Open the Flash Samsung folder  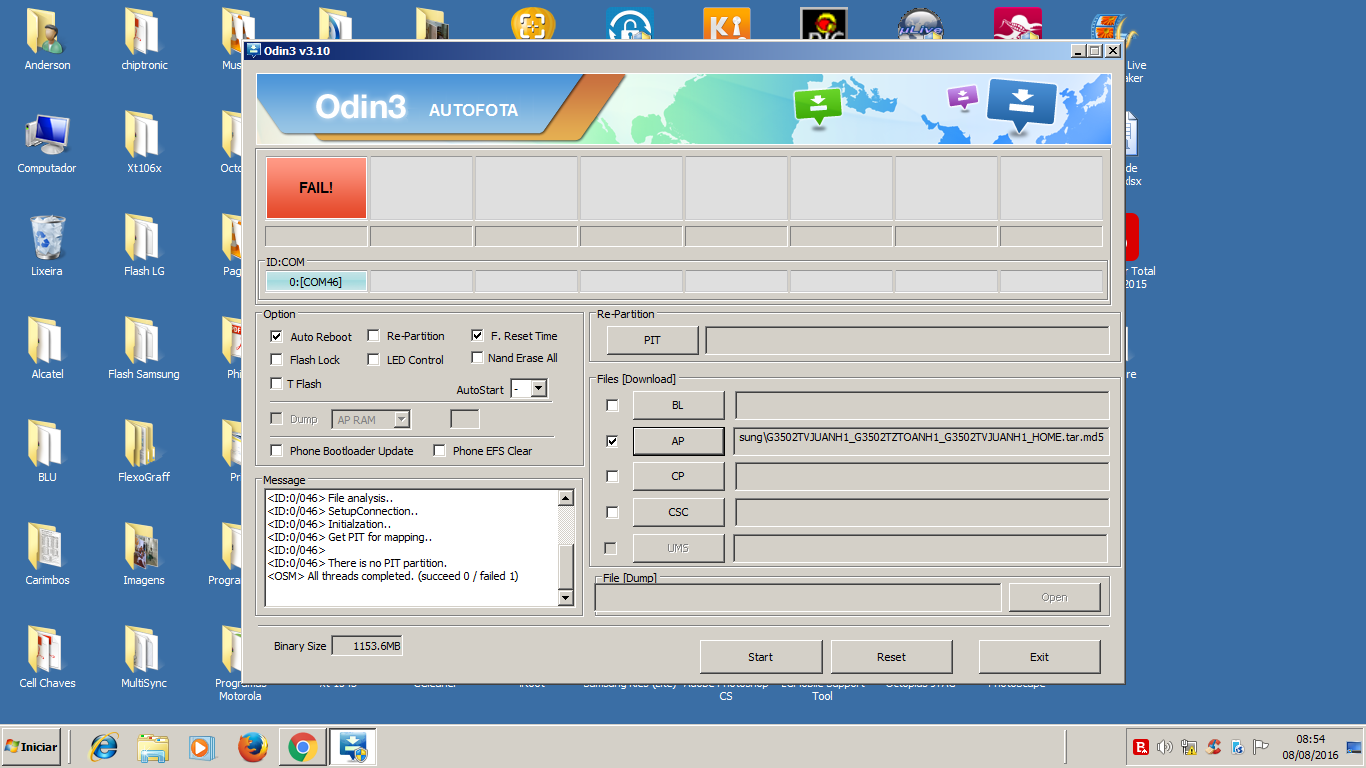144,349
